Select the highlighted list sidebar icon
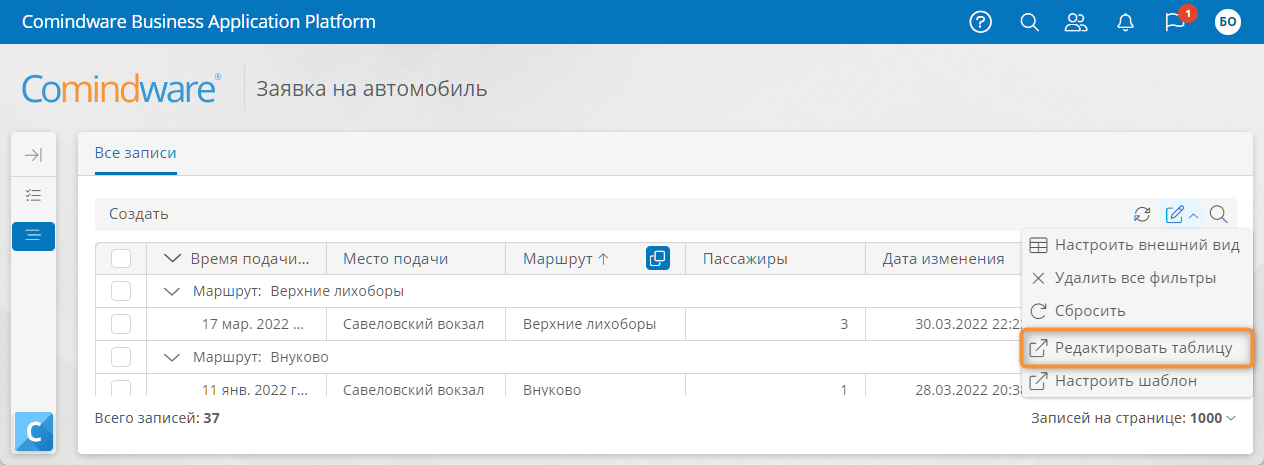 coord(33,236)
